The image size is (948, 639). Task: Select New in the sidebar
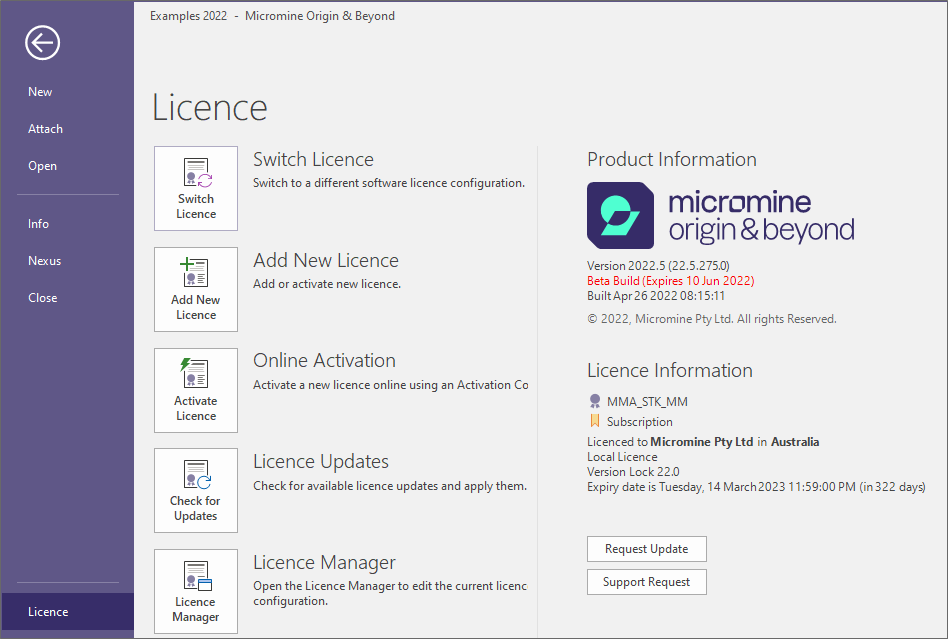click(x=40, y=92)
